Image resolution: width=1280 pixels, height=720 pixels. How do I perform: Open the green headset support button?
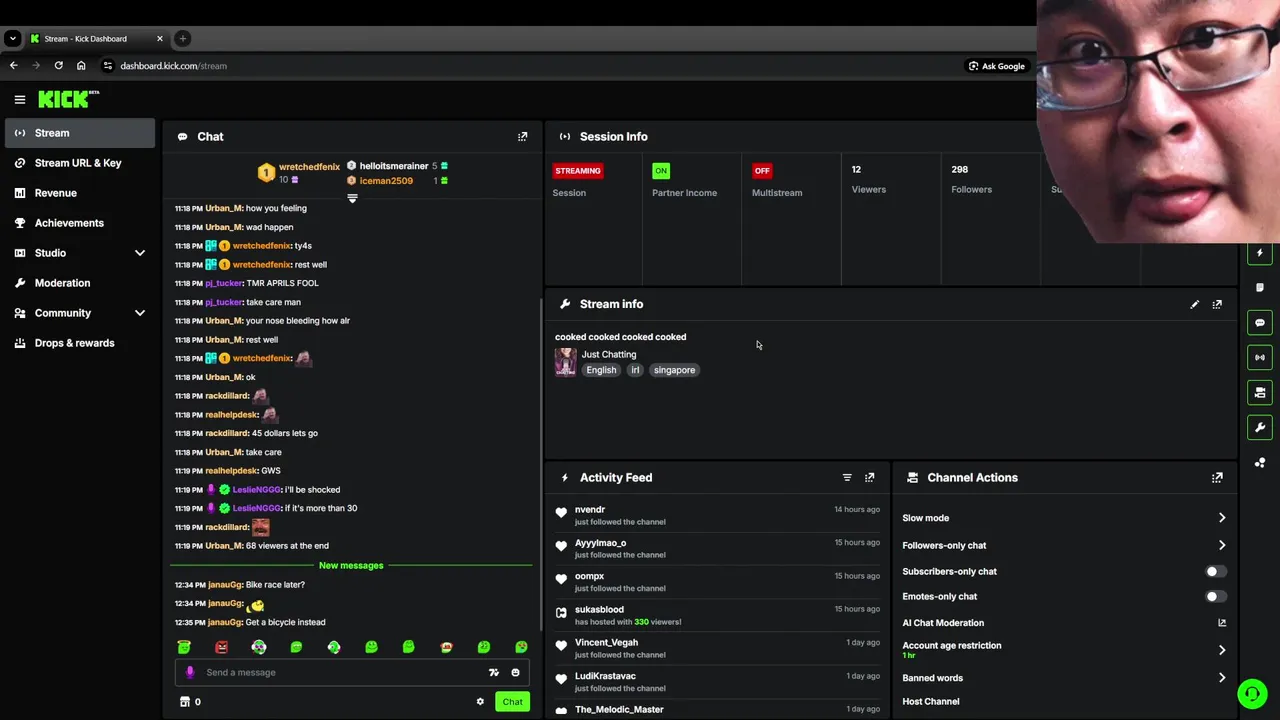pyautogui.click(x=1252, y=693)
